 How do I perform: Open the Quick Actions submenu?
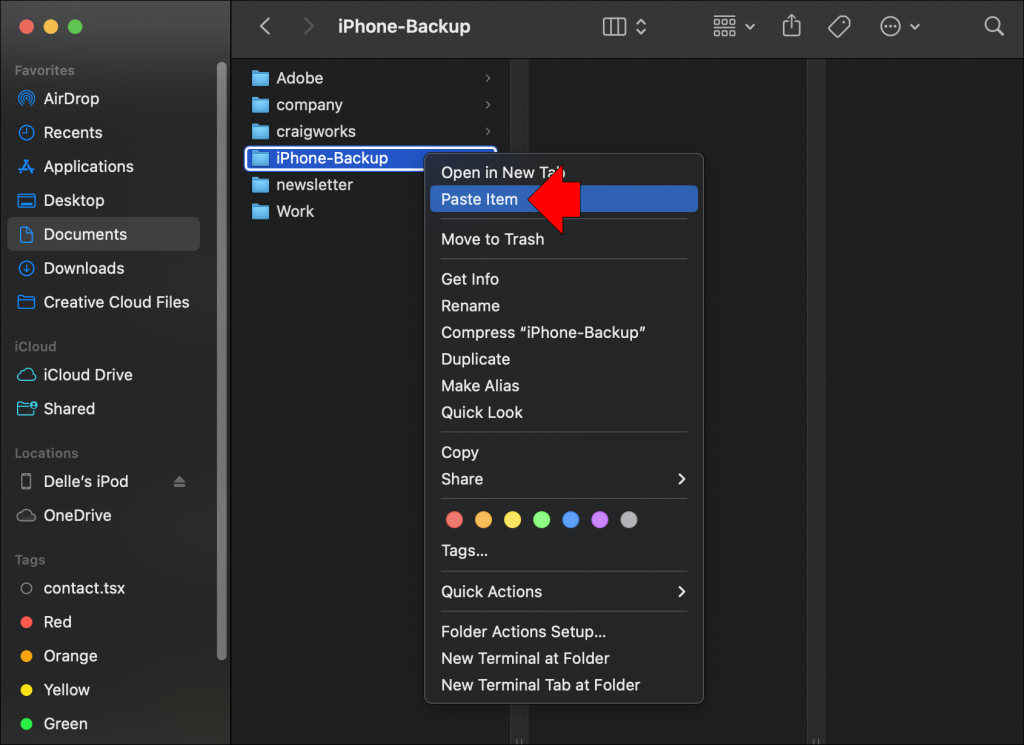click(564, 592)
